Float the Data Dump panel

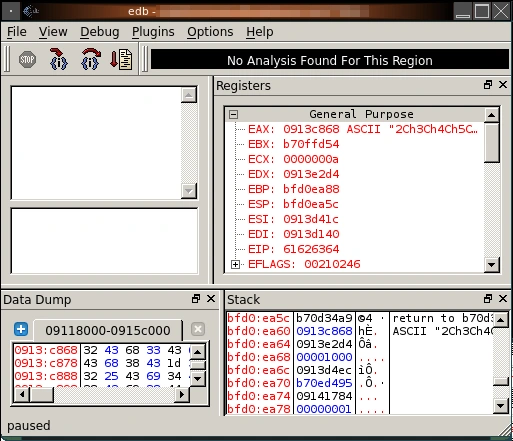[x=196, y=299]
